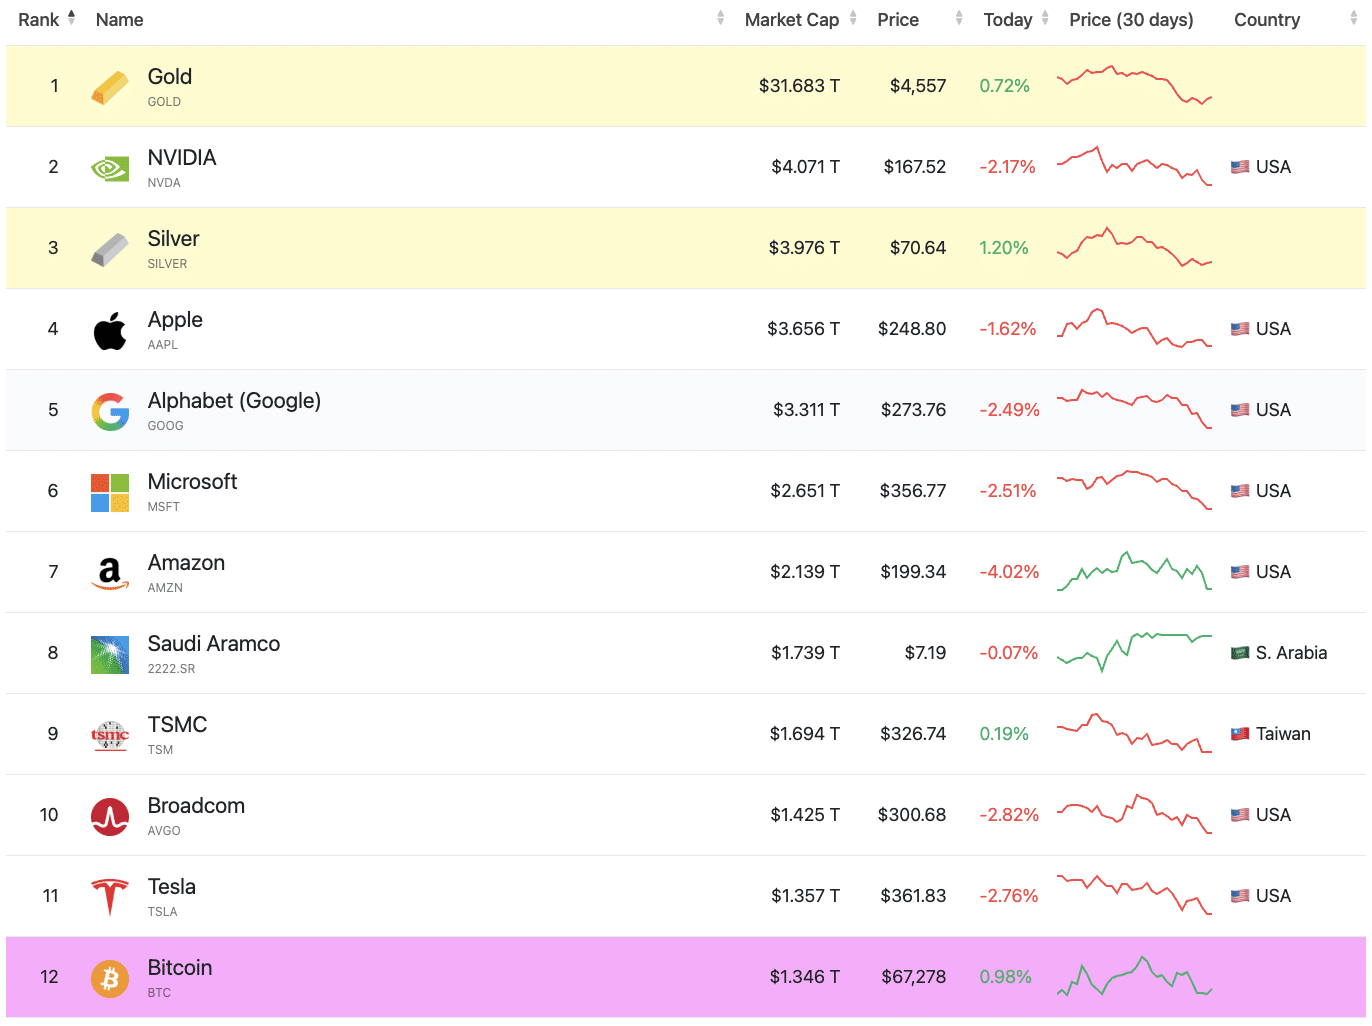This screenshot has width=1372, height=1026.
Task: Click Amazon's 30-day price chart
Action: pos(1134,572)
